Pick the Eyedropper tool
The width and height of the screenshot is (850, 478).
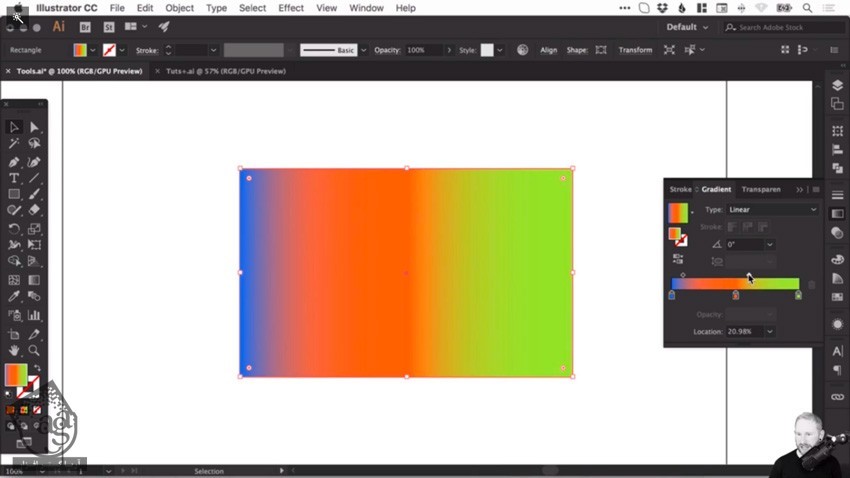pyautogui.click(x=14, y=296)
